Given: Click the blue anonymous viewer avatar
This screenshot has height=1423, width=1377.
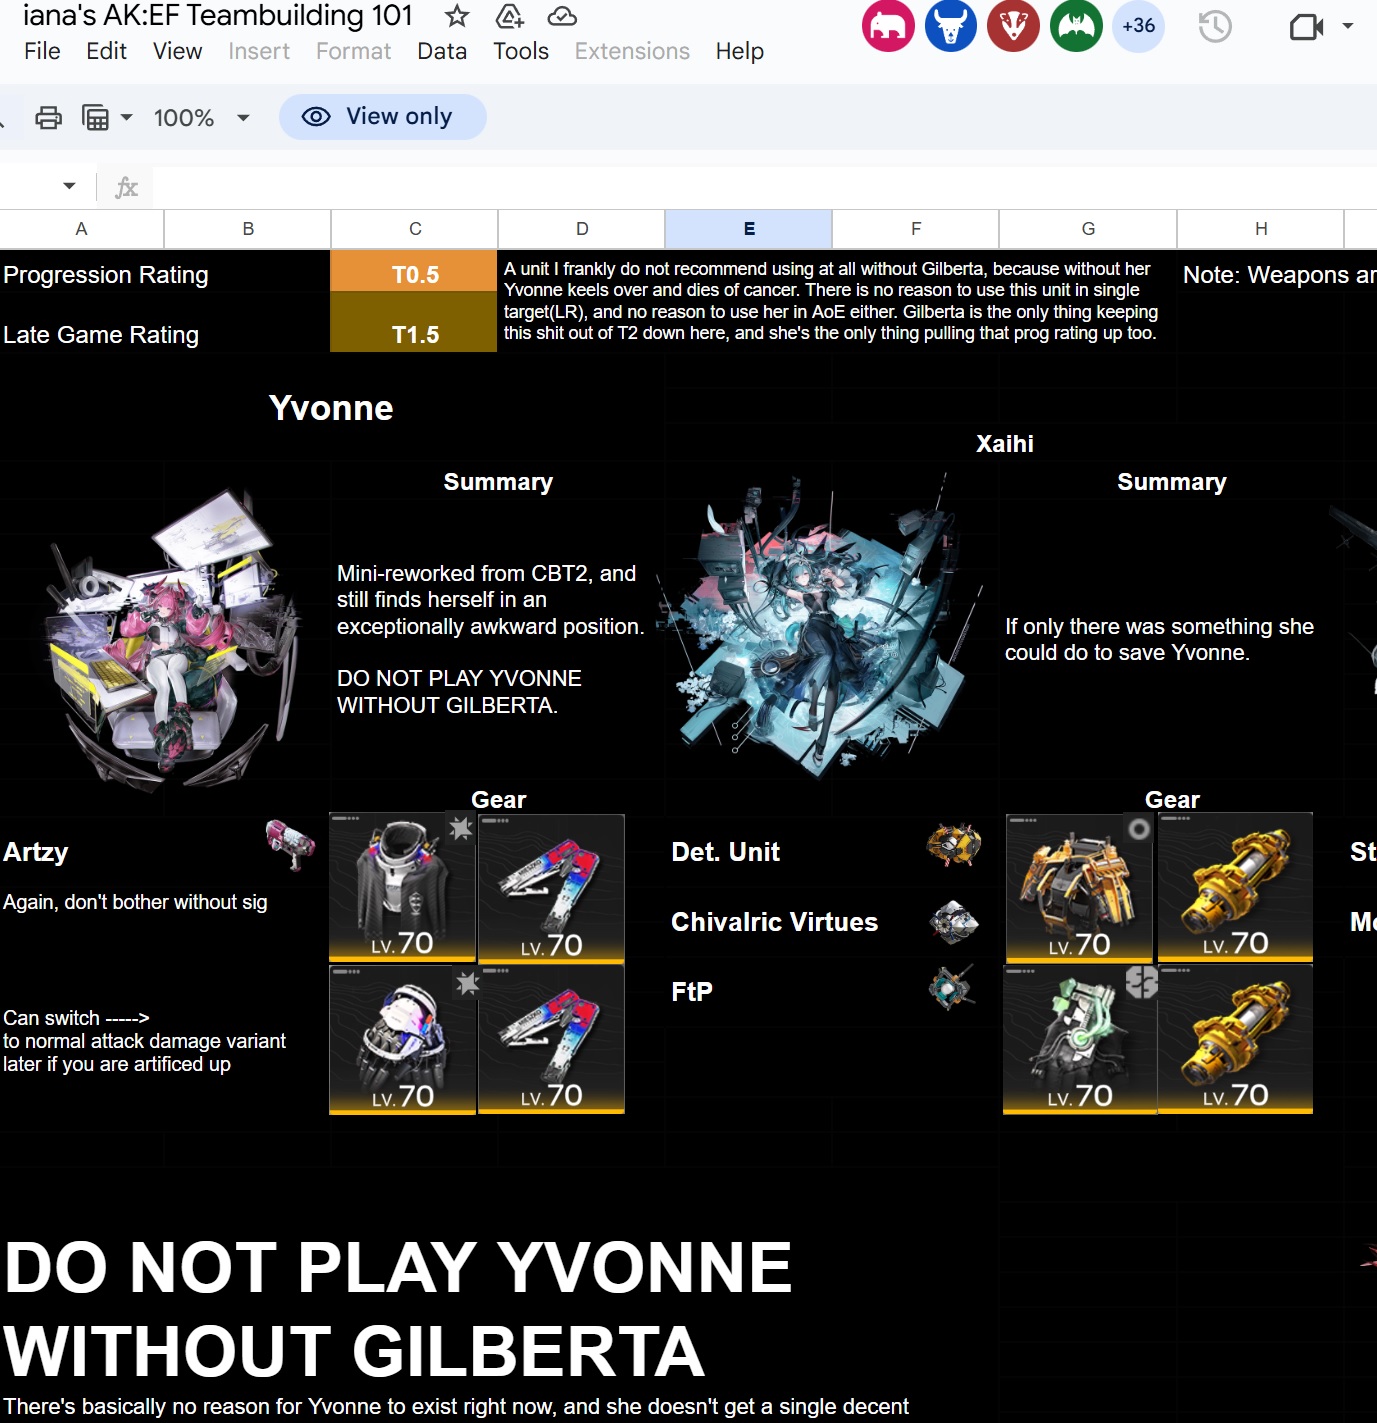Looking at the screenshot, I should click(x=951, y=26).
